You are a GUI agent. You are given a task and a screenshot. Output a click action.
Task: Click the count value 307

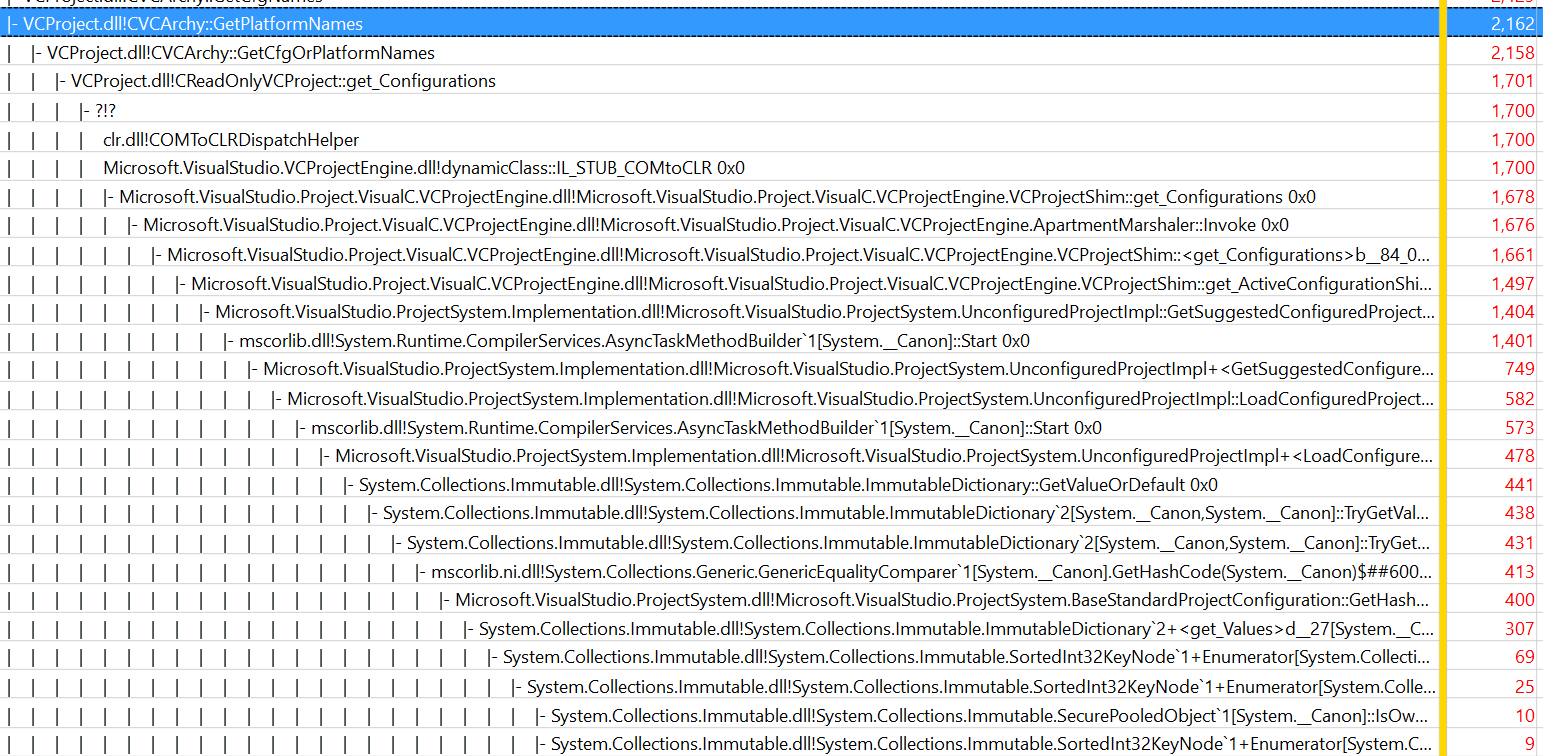click(x=1519, y=629)
